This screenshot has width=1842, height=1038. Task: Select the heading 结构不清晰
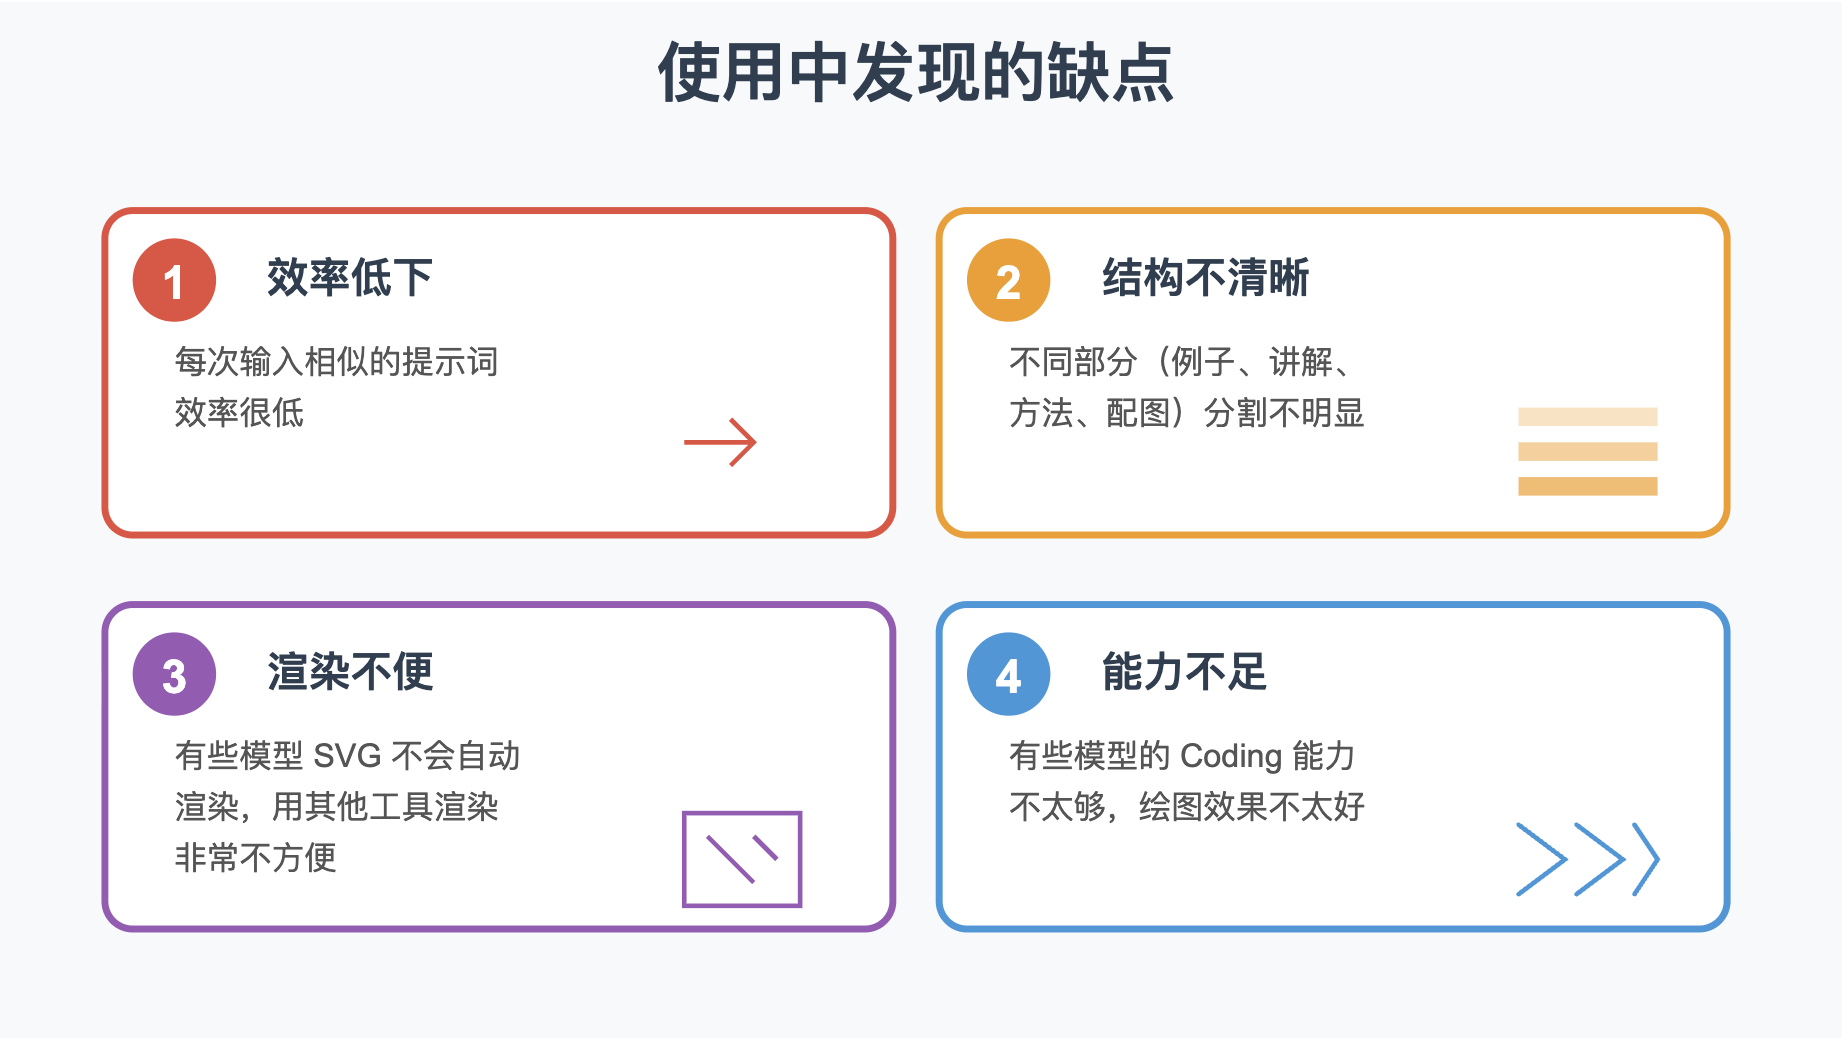[x=1205, y=278]
